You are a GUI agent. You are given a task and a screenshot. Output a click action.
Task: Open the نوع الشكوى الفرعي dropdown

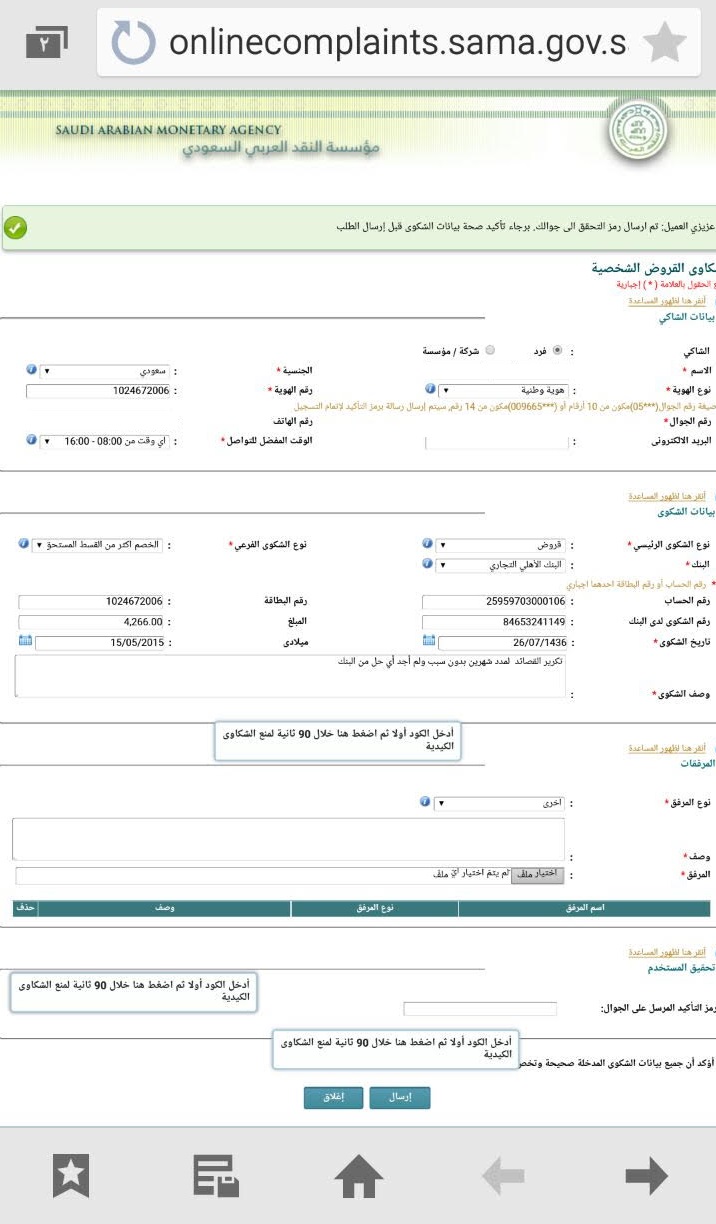click(97, 545)
